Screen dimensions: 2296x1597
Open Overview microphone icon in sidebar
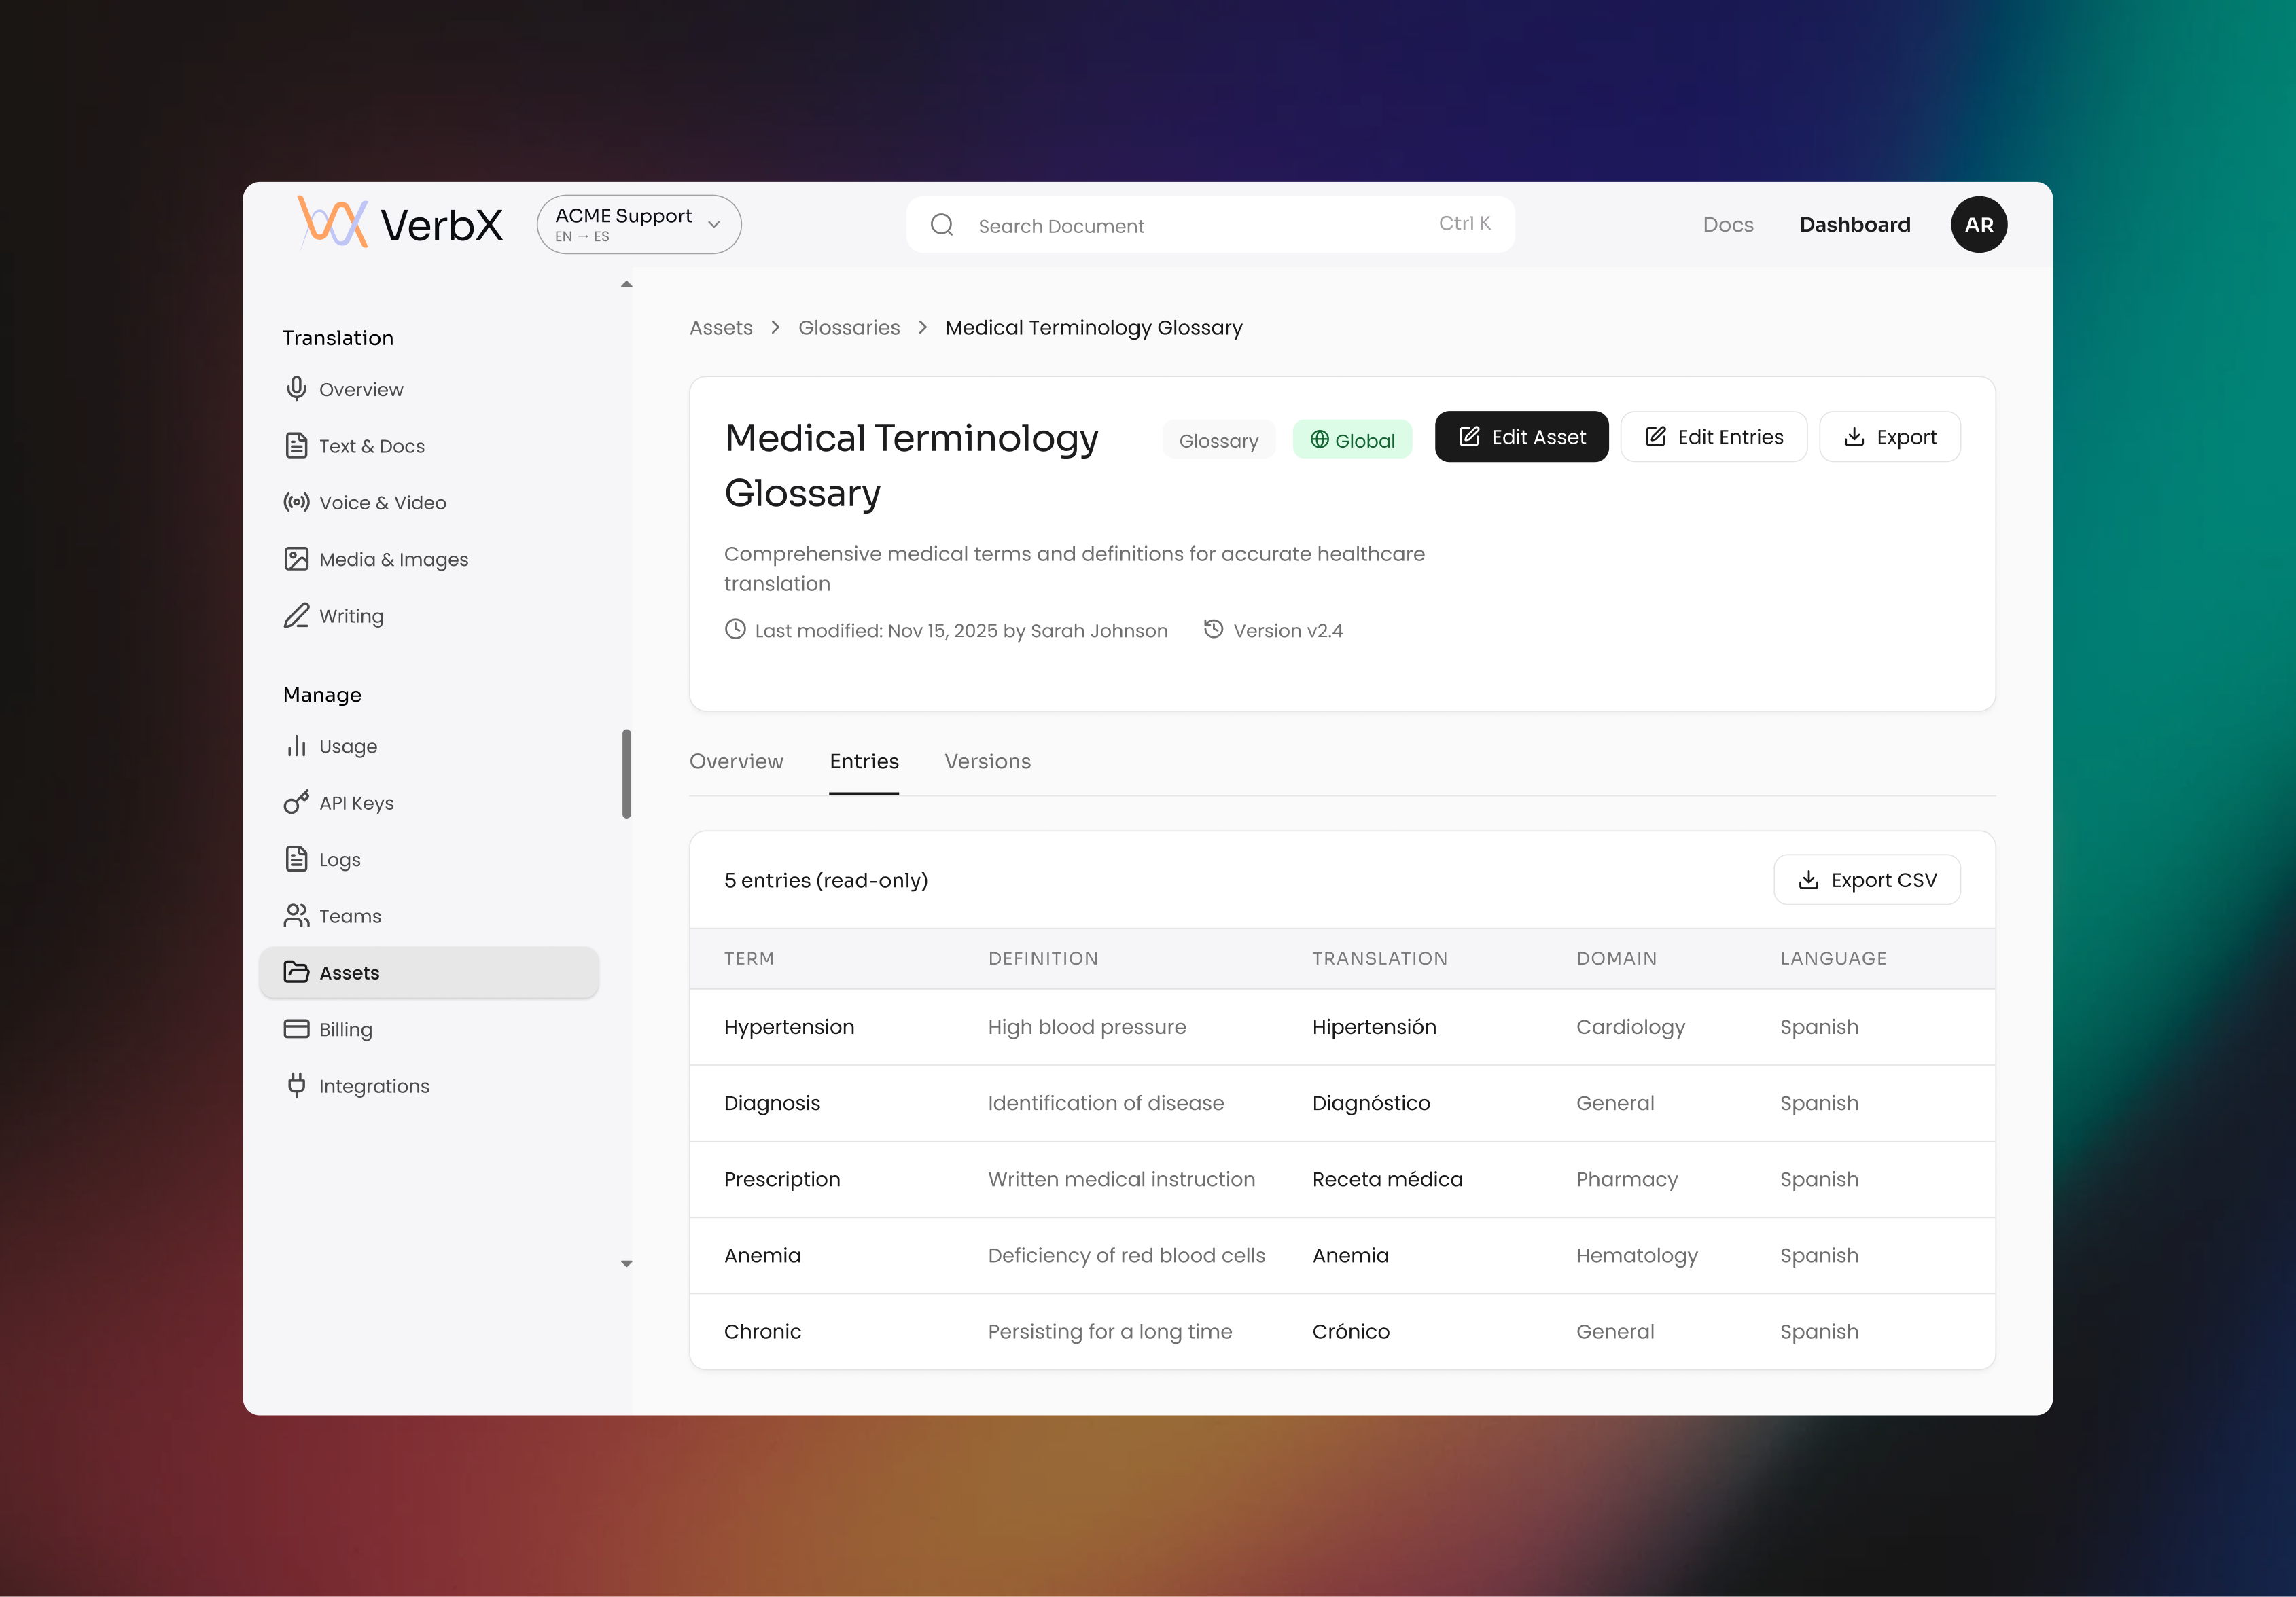[296, 389]
